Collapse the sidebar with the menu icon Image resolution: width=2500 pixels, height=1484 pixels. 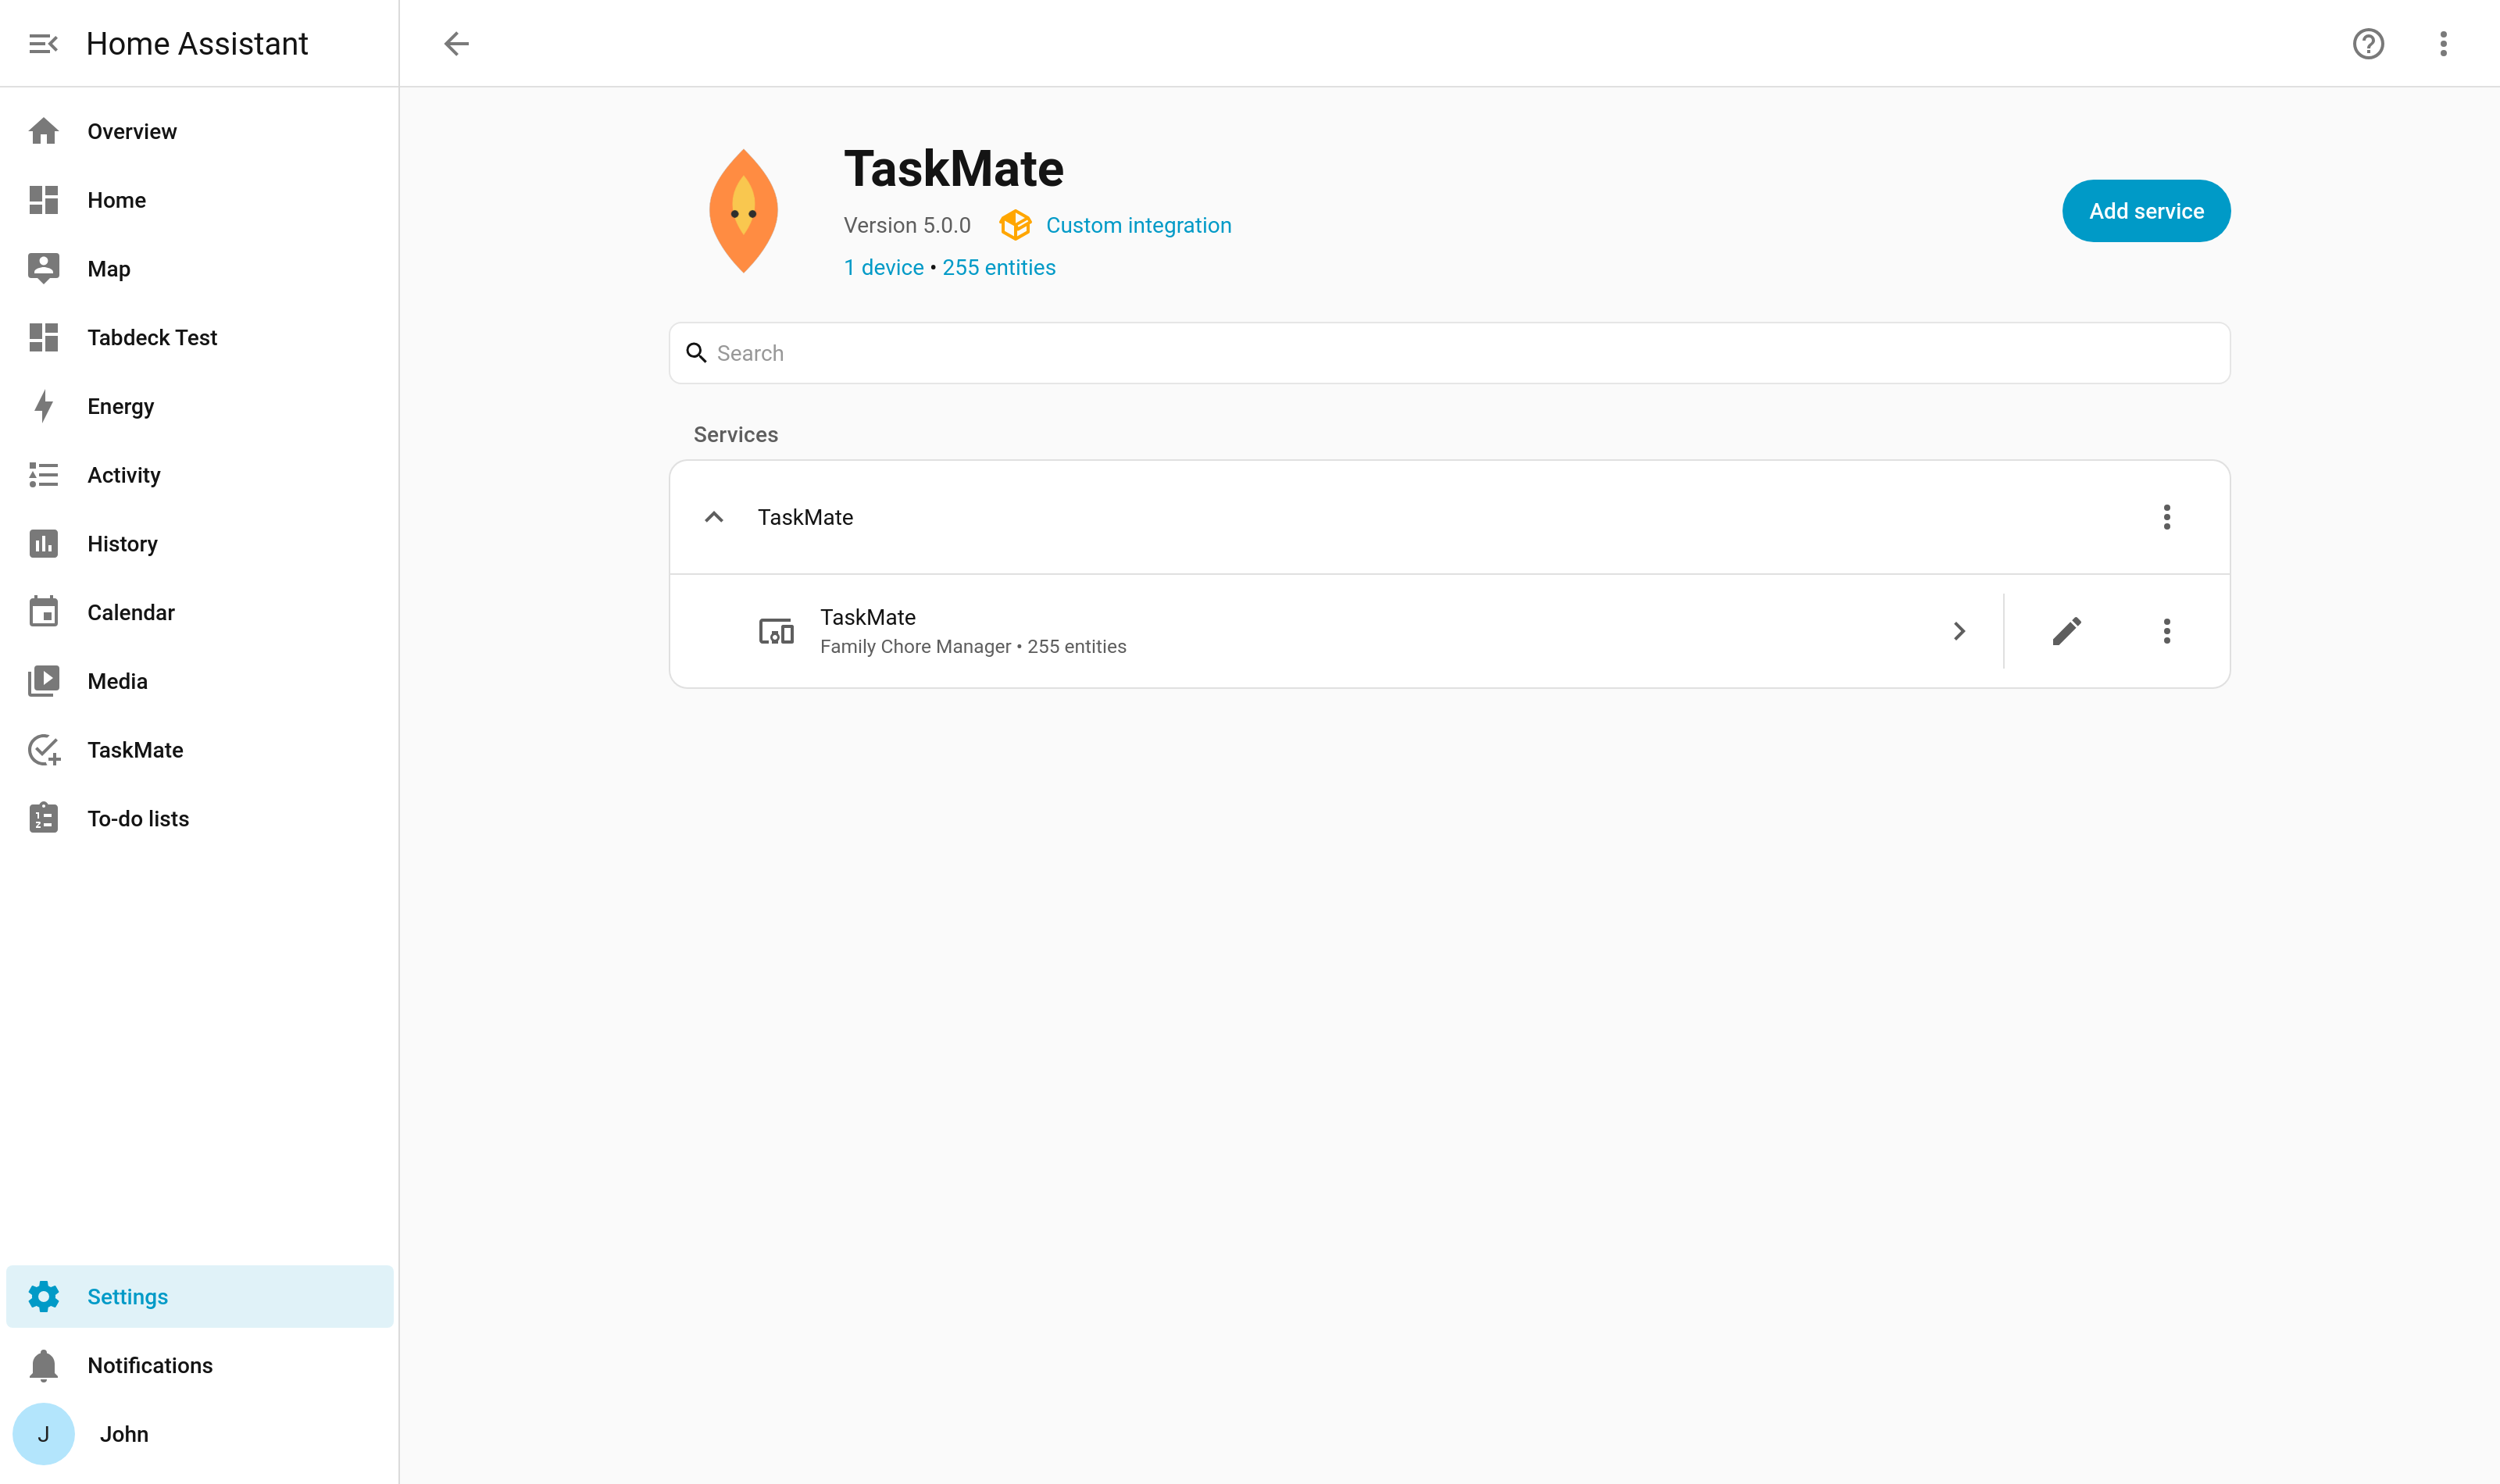coord(43,43)
